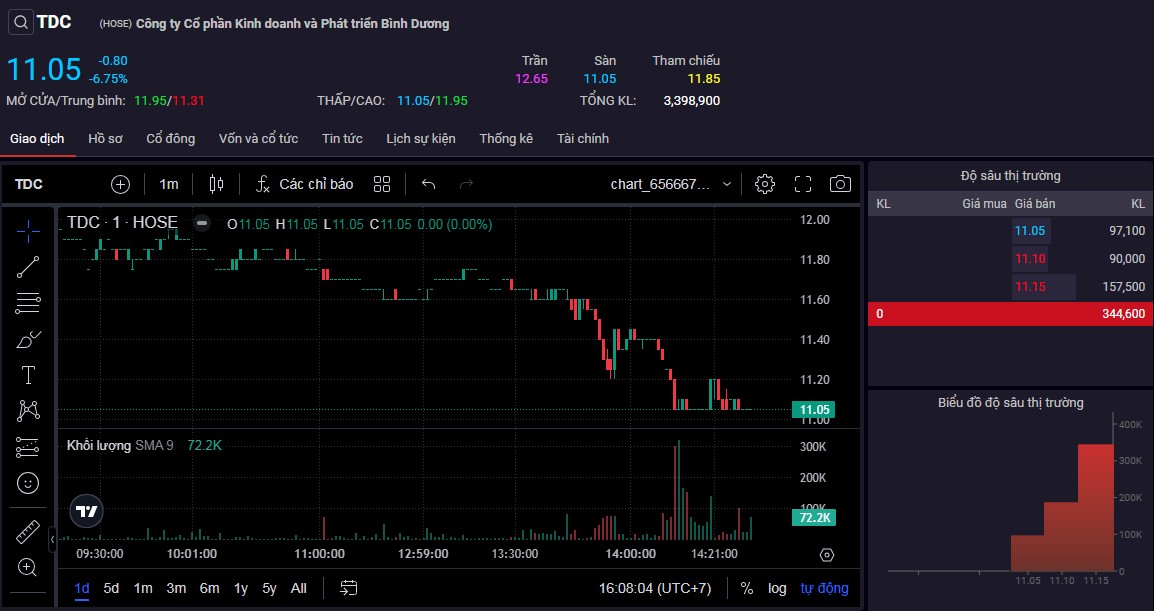Take a chart snapshot with camera icon

click(840, 184)
